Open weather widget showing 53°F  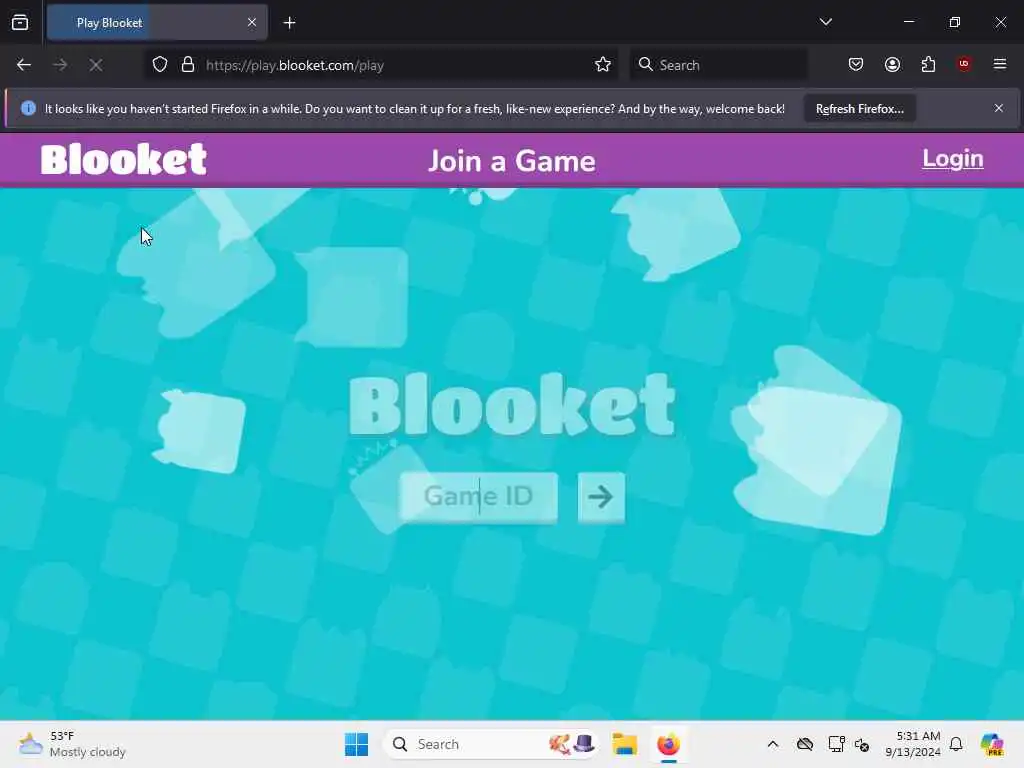72,744
